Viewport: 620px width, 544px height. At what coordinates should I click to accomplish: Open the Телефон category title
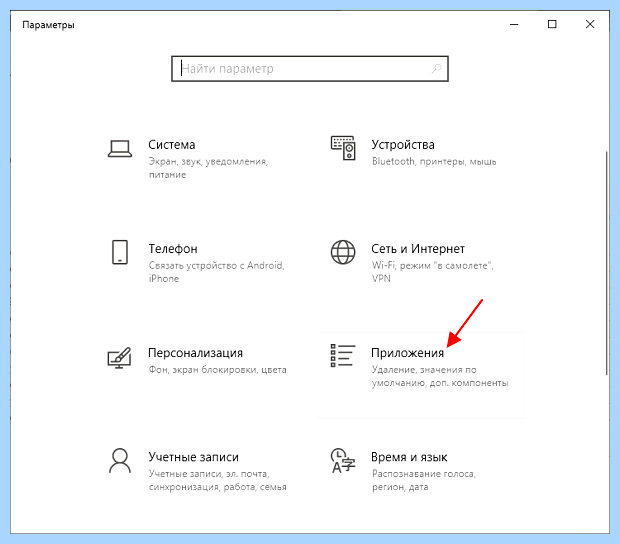point(173,249)
